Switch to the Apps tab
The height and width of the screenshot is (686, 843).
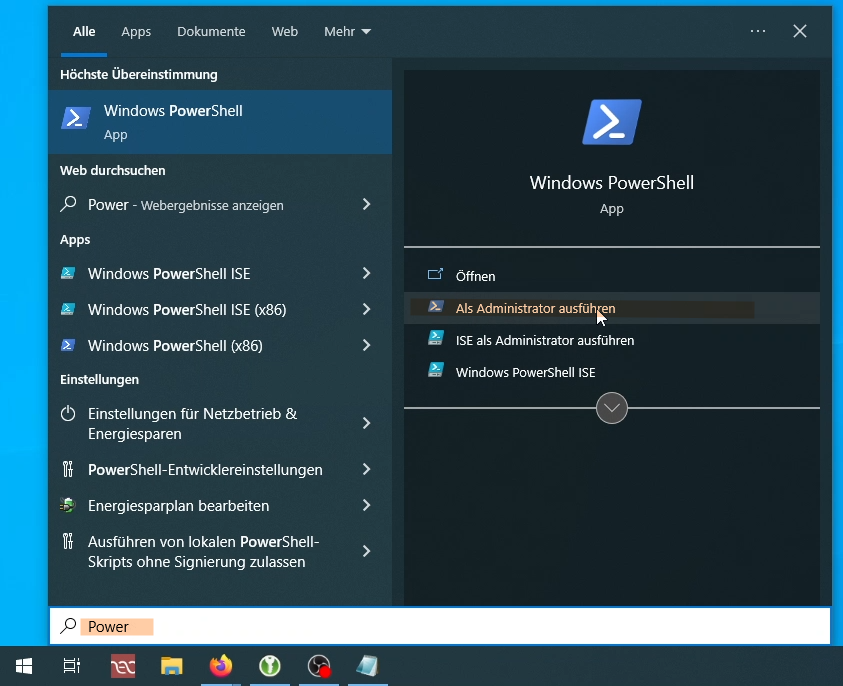pyautogui.click(x=136, y=31)
